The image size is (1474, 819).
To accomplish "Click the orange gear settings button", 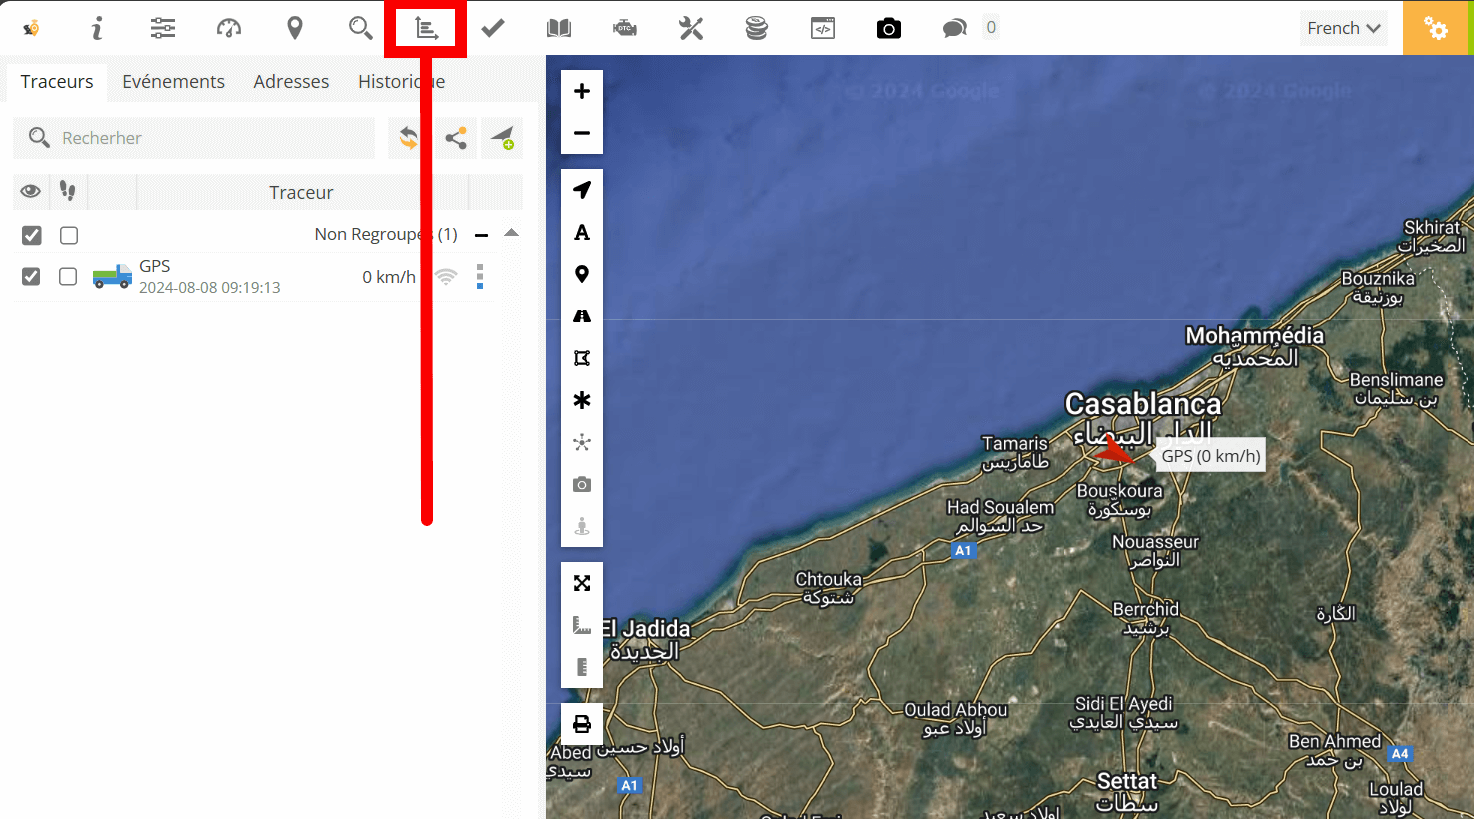I will point(1437,28).
